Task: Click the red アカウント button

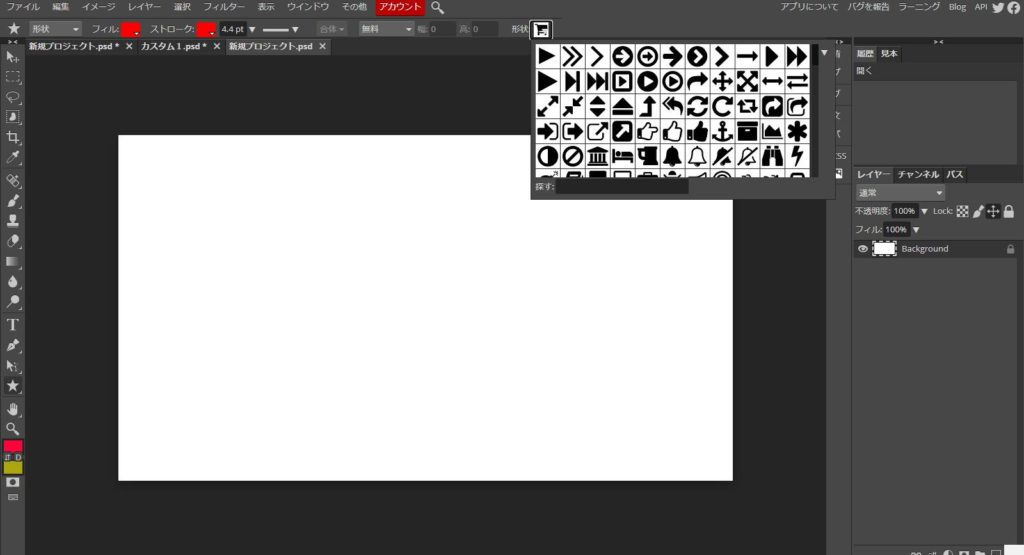Action: tap(400, 7)
